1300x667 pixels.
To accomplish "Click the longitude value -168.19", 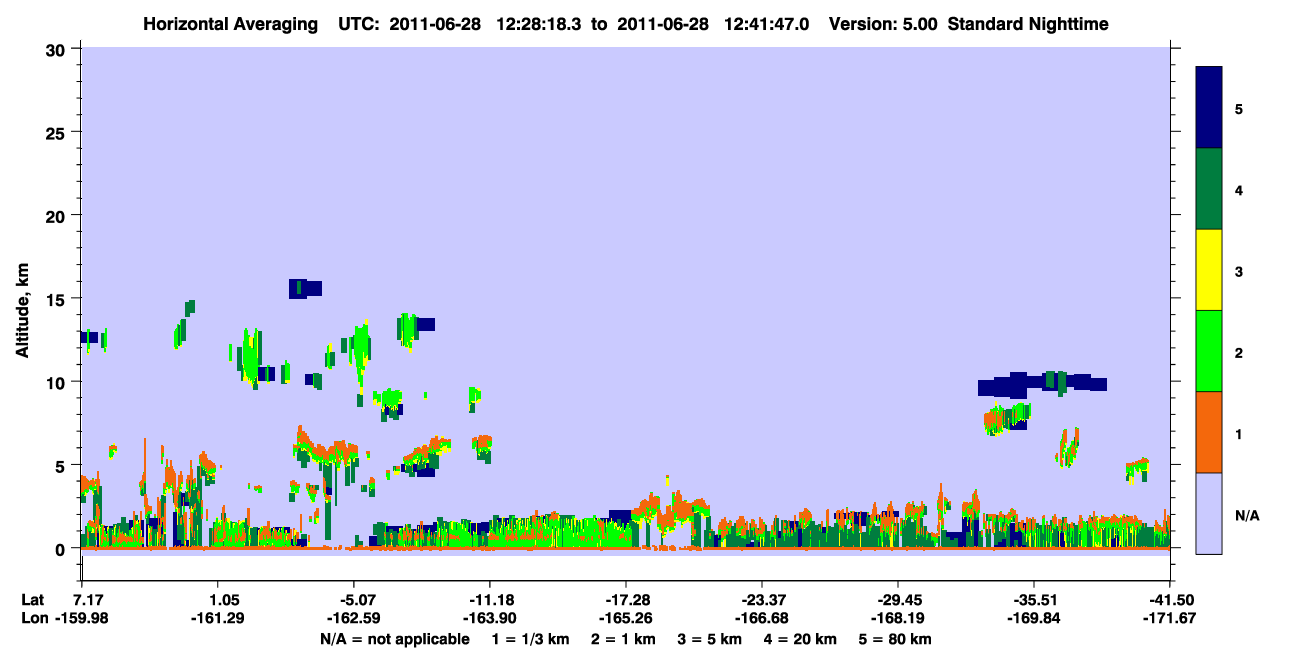I will point(897,619).
